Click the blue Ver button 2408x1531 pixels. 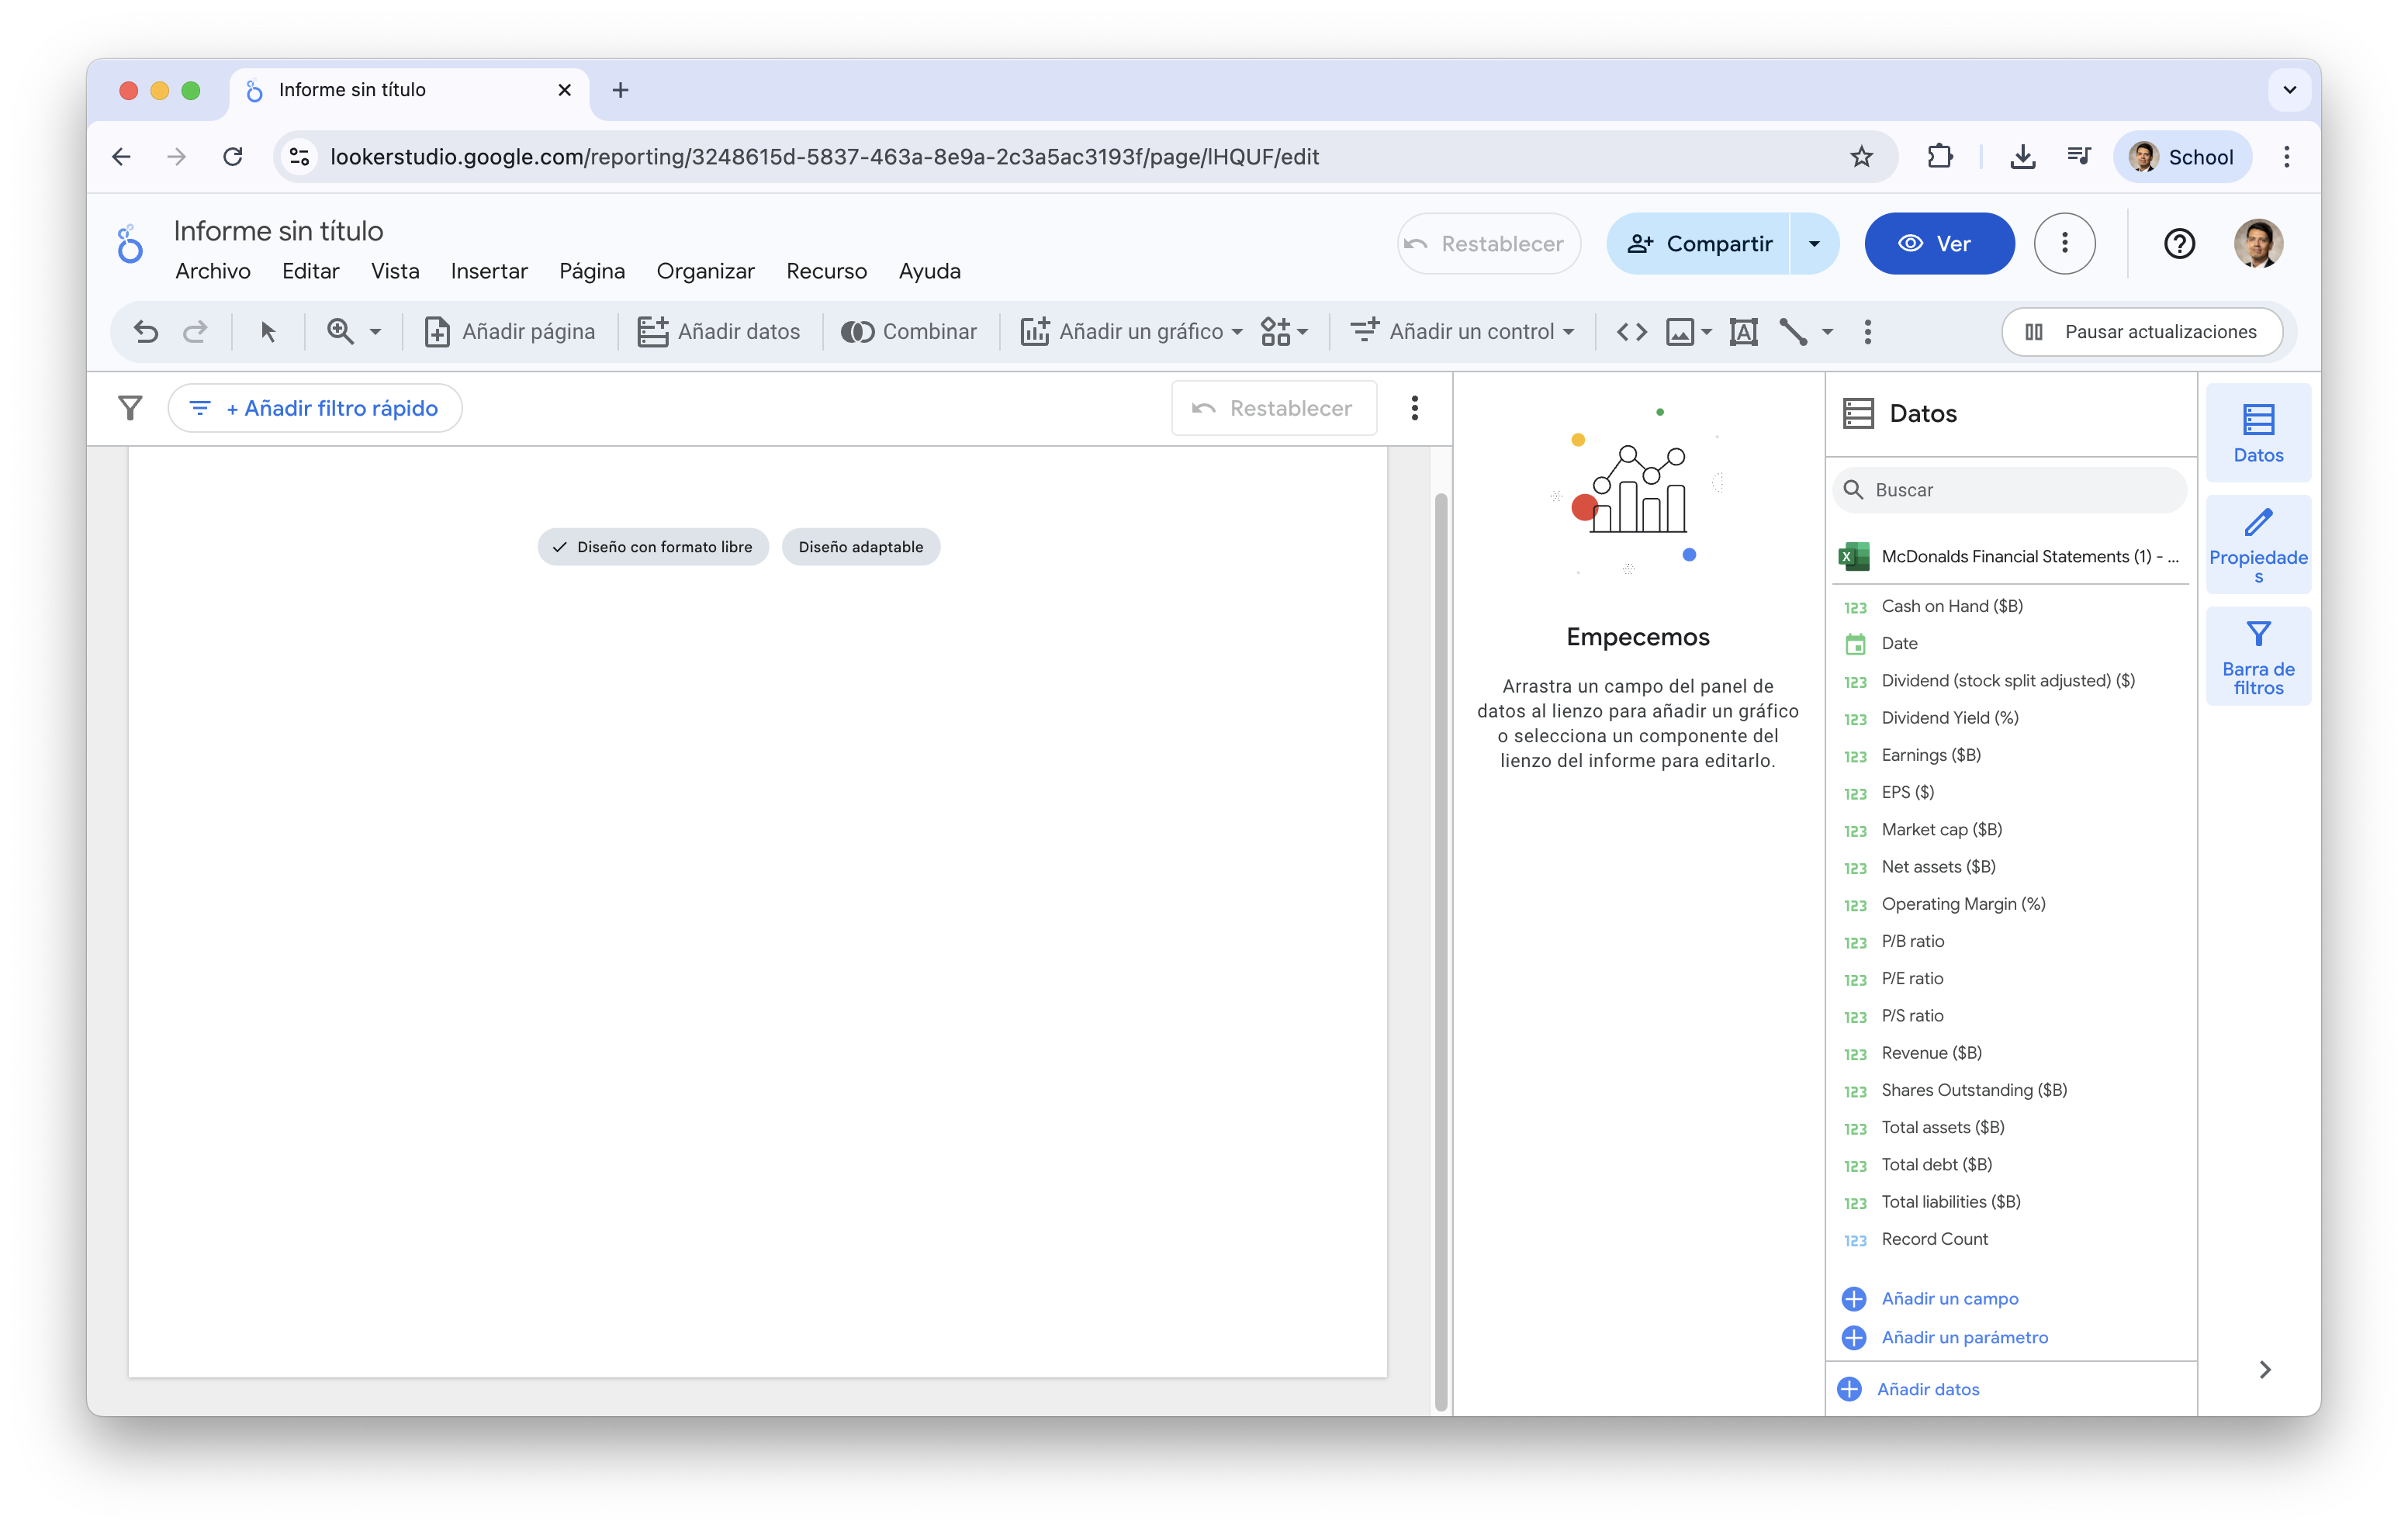tap(1938, 244)
